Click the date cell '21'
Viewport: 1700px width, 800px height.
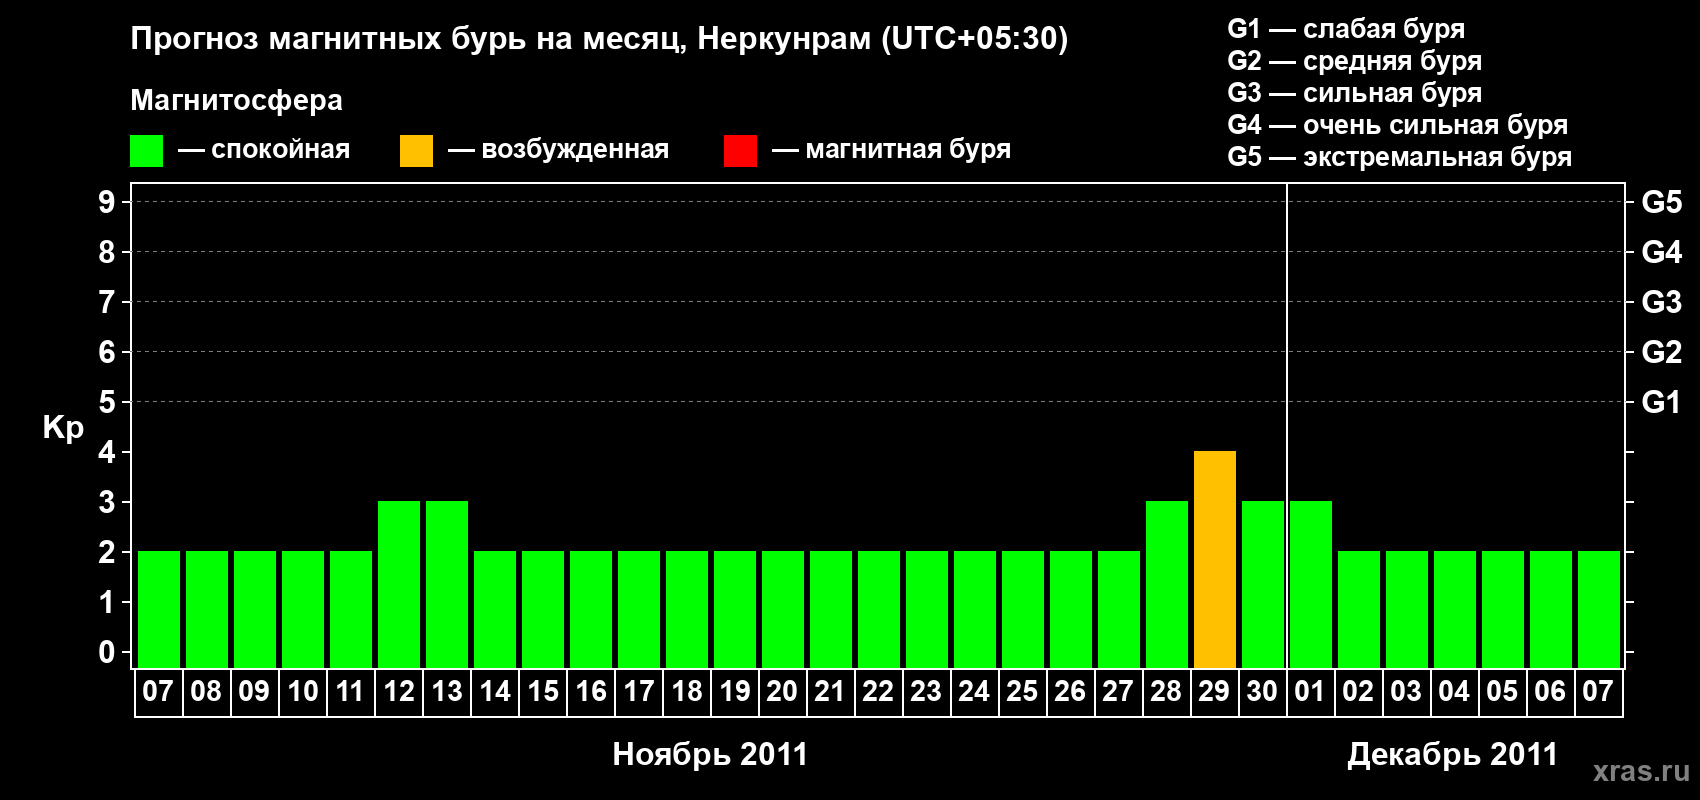[x=831, y=692]
